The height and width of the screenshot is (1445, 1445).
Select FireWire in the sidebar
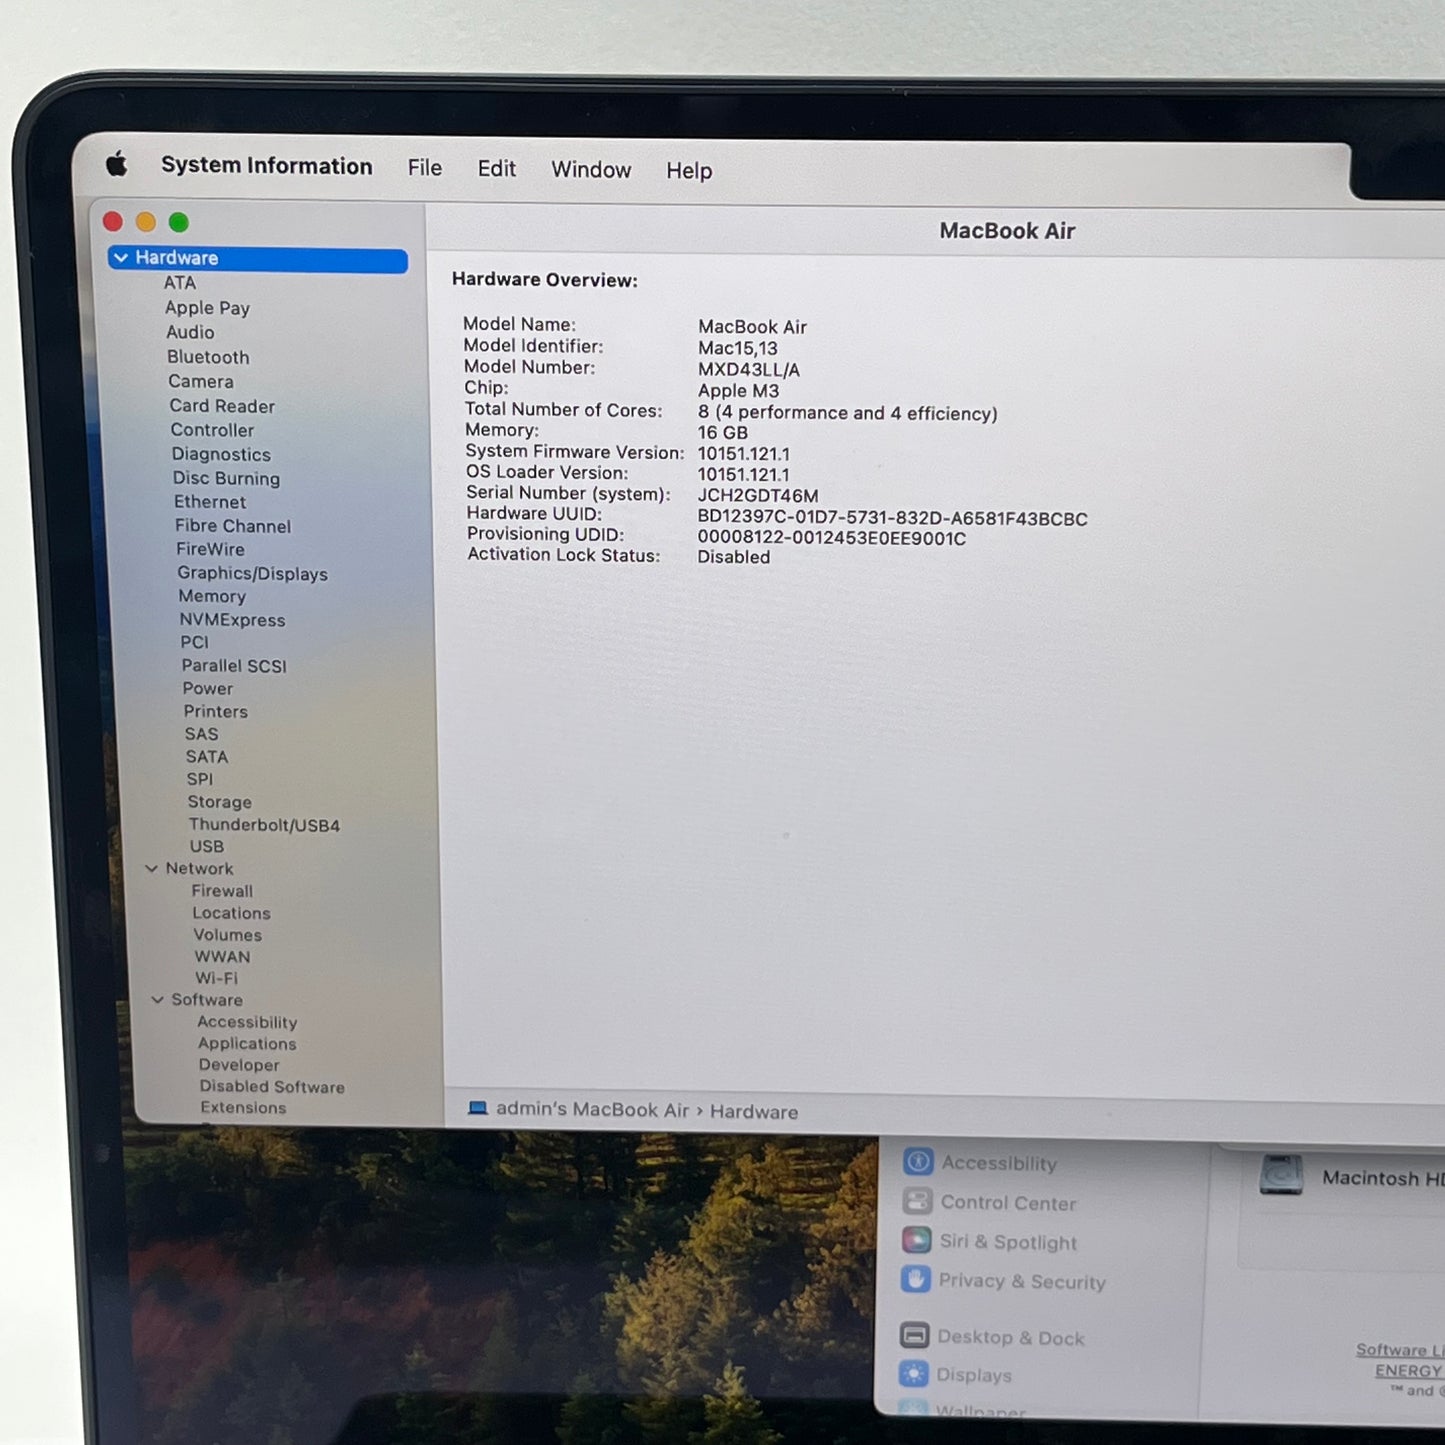210,549
